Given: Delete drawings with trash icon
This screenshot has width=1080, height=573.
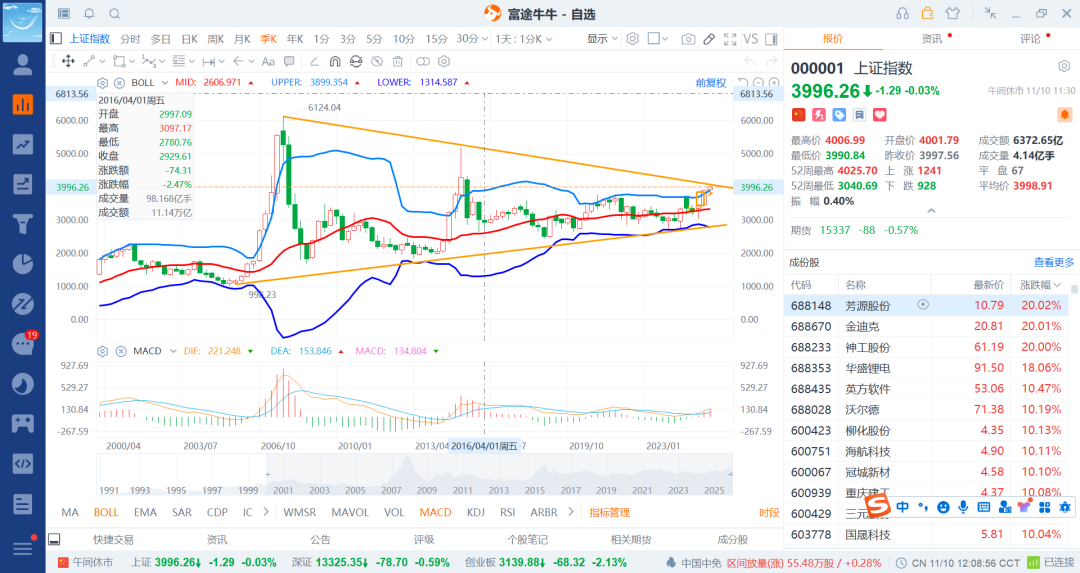Looking at the screenshot, I should tap(398, 61).
